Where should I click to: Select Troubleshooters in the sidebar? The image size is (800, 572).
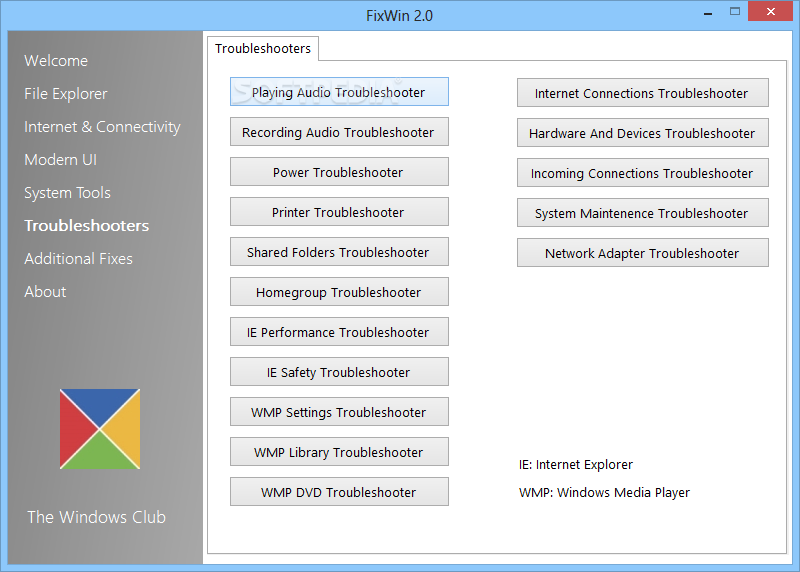tap(87, 226)
